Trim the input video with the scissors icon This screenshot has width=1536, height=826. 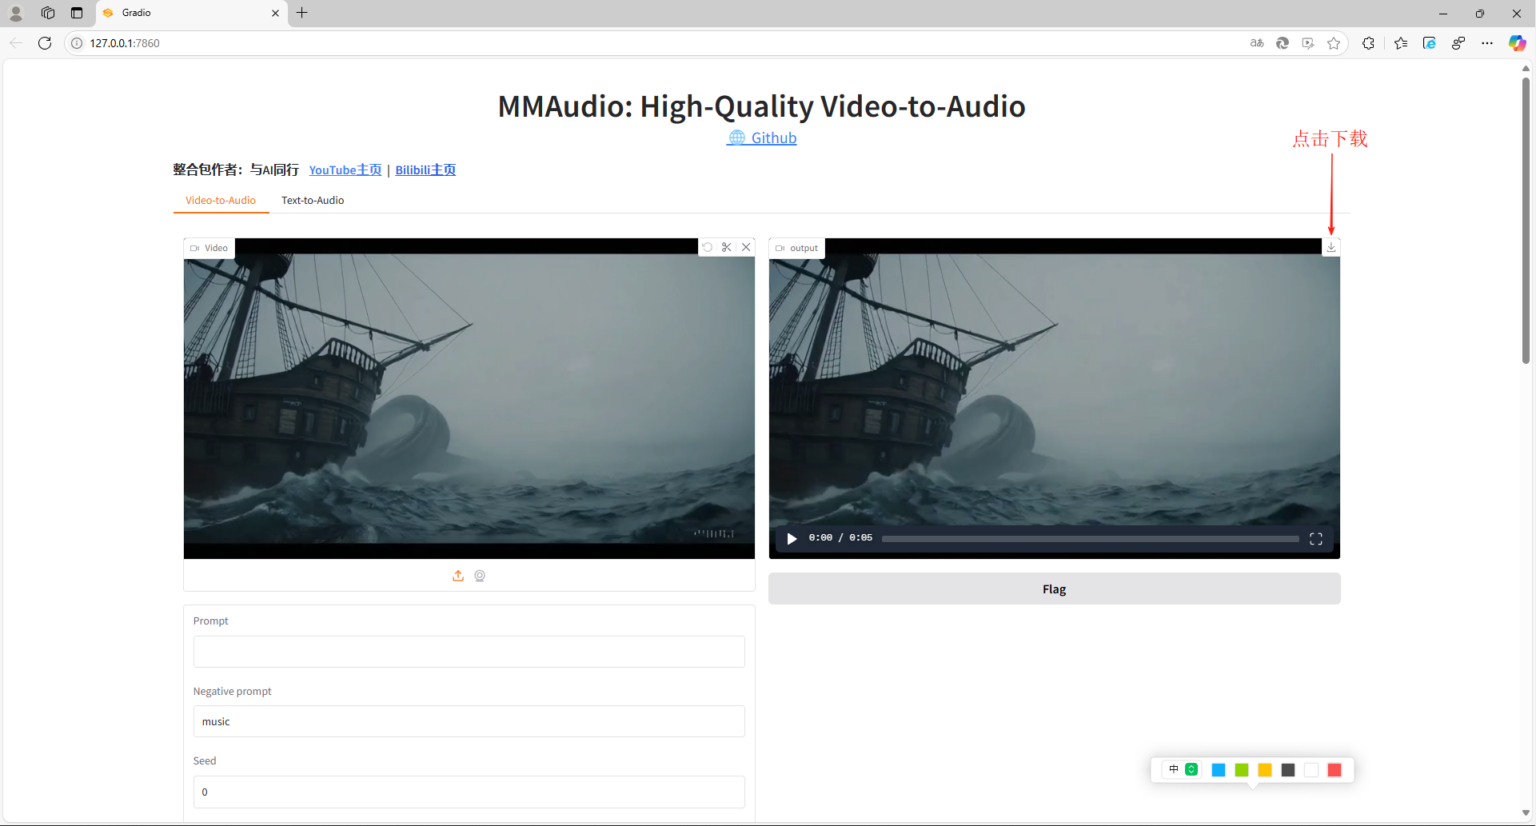click(x=727, y=247)
